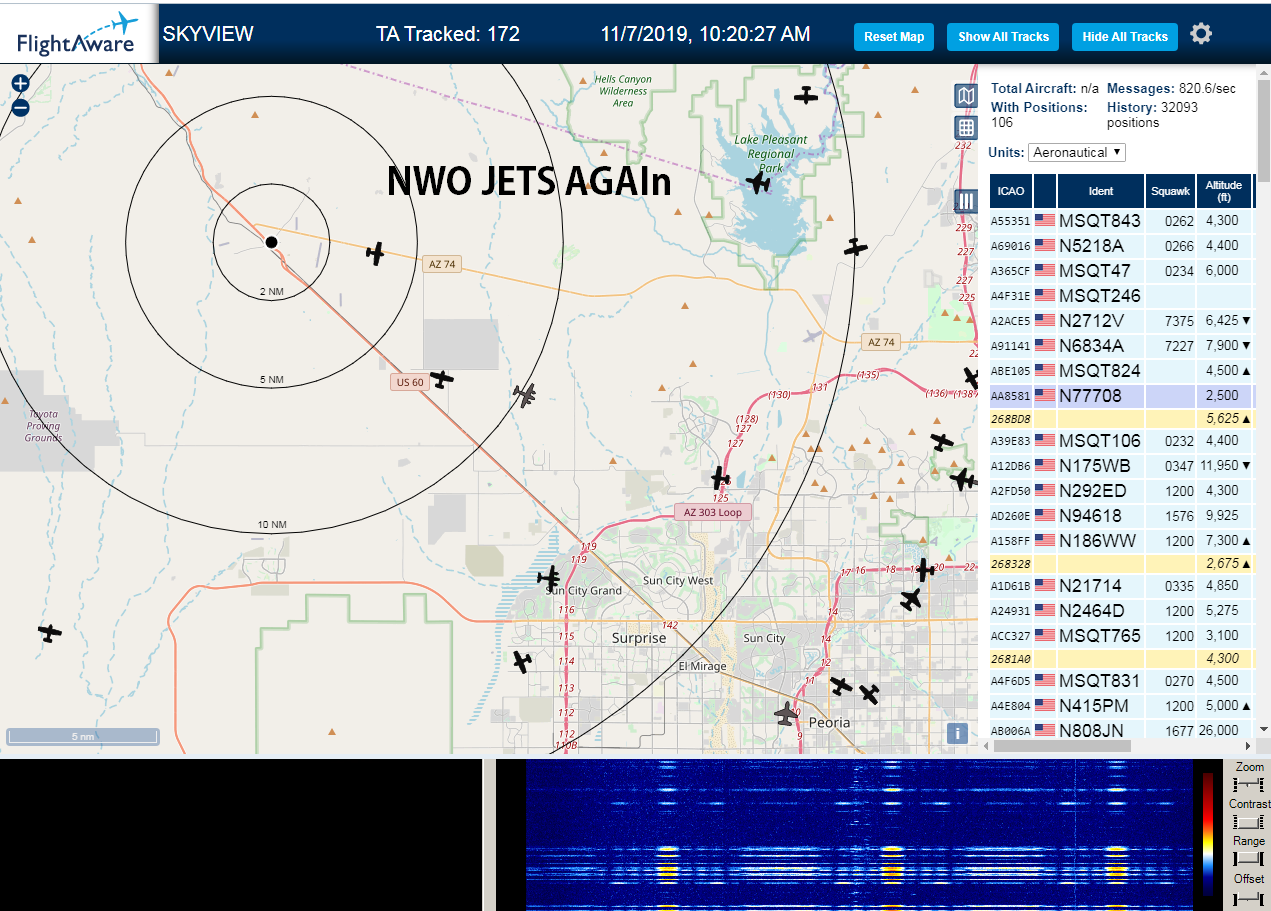Adjust the waterfall Offset slider
The height and width of the screenshot is (911, 1271).
(1249, 897)
